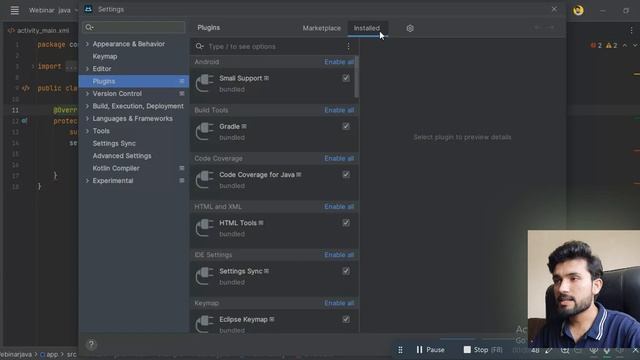This screenshot has width=640, height=360.
Task: Open the Webinar java project dropdown
Action: pyautogui.click(x=52, y=10)
